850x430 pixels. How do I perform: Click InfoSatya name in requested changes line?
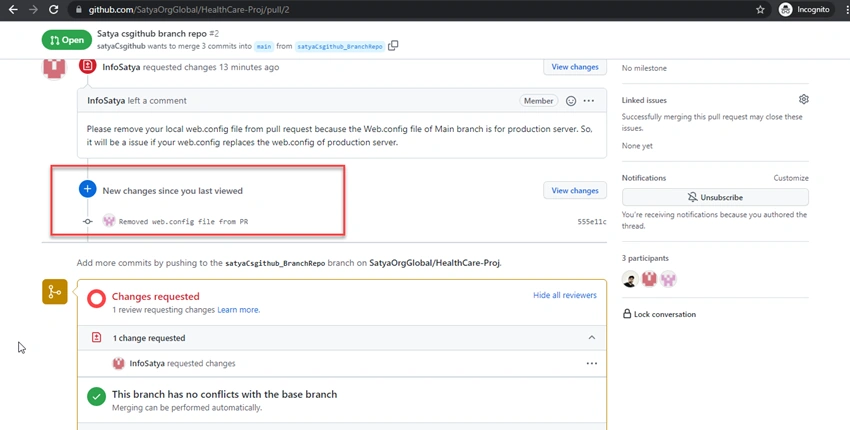click(x=121, y=67)
